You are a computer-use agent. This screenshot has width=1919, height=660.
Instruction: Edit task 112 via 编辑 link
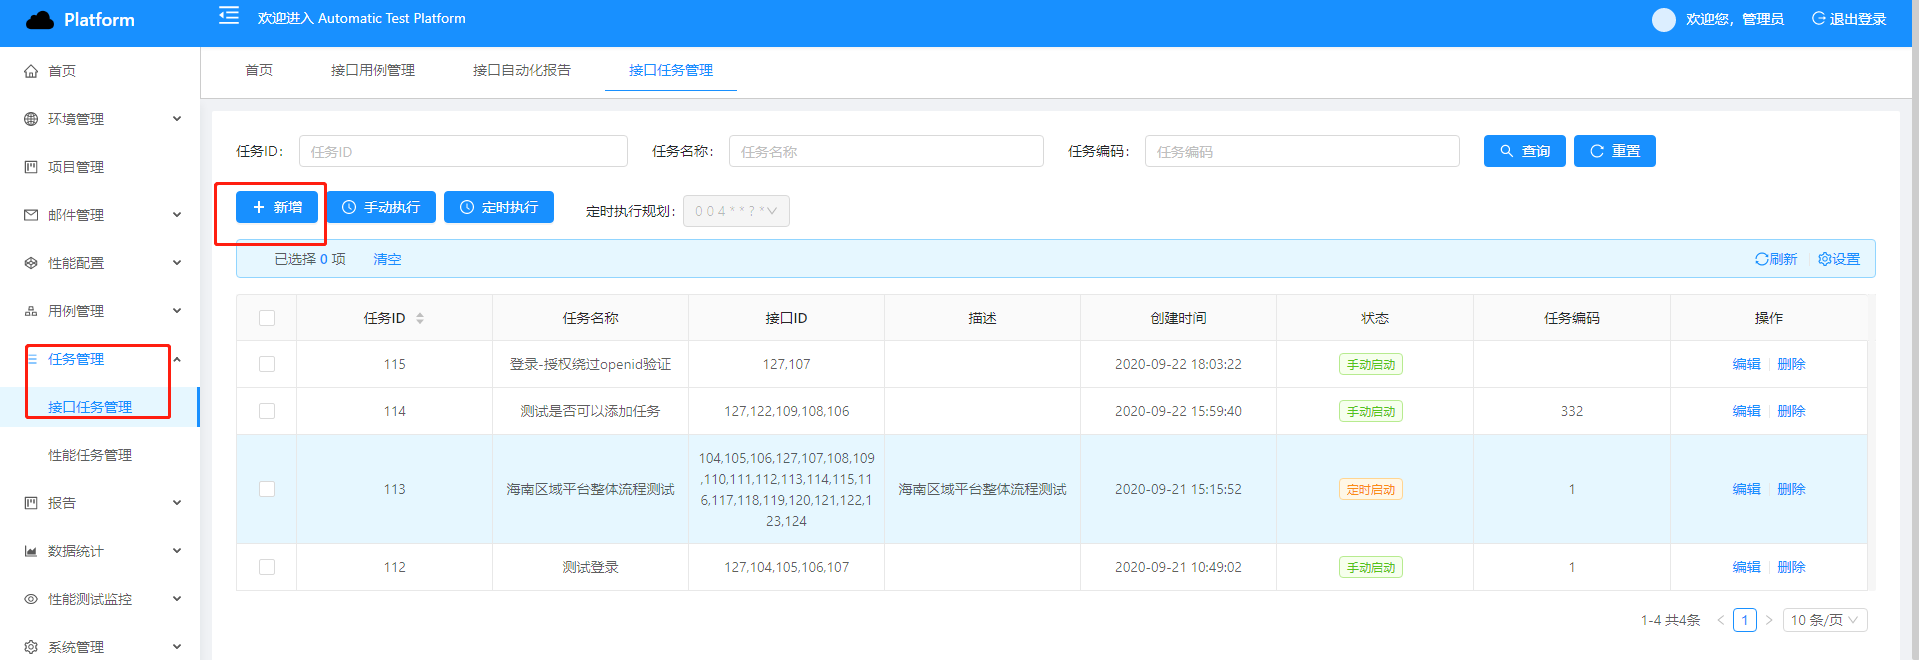click(1746, 567)
